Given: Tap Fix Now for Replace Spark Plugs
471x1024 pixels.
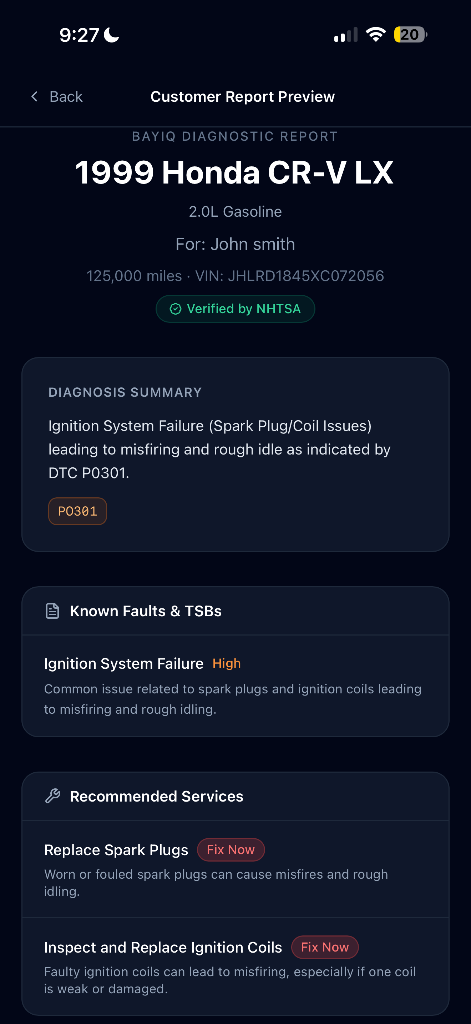Looking at the screenshot, I should point(231,850).
